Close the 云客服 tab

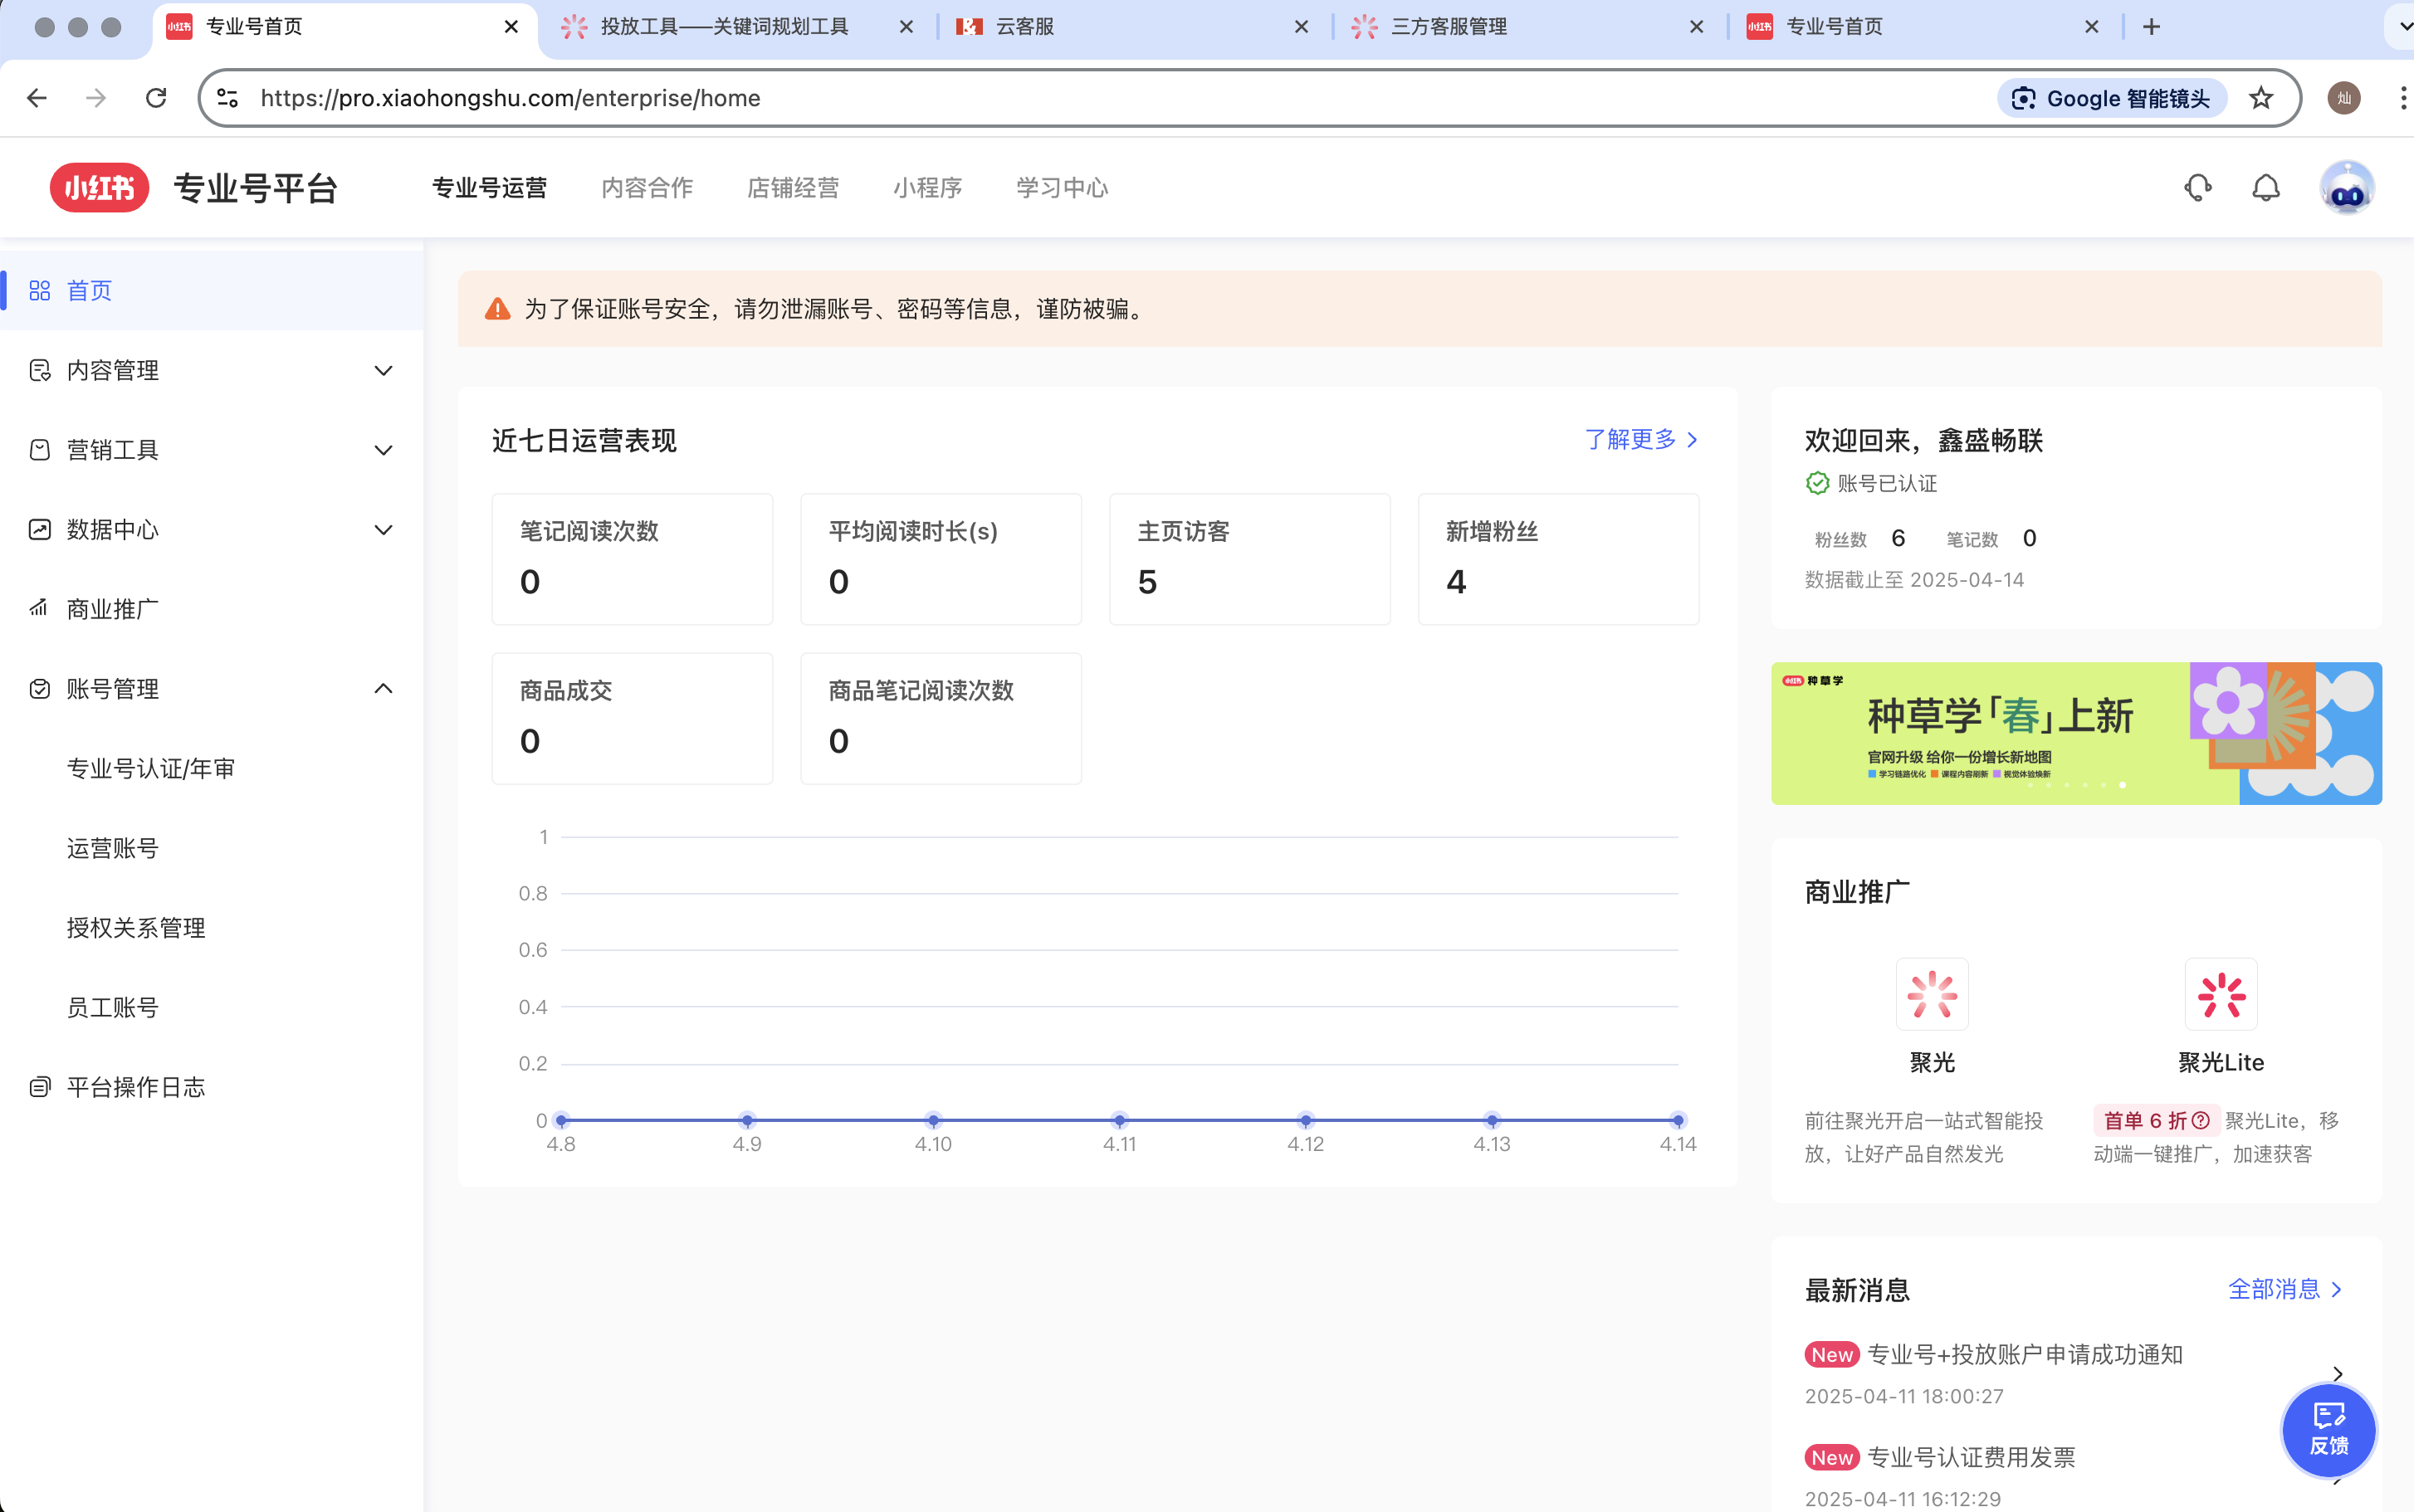point(1301,27)
